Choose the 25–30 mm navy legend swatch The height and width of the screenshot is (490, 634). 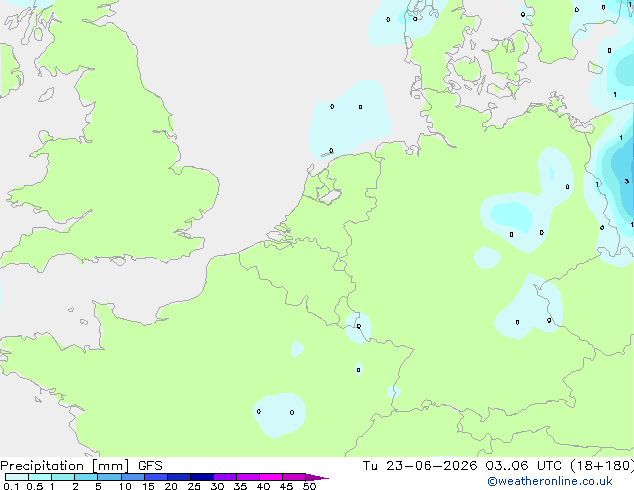(202, 477)
